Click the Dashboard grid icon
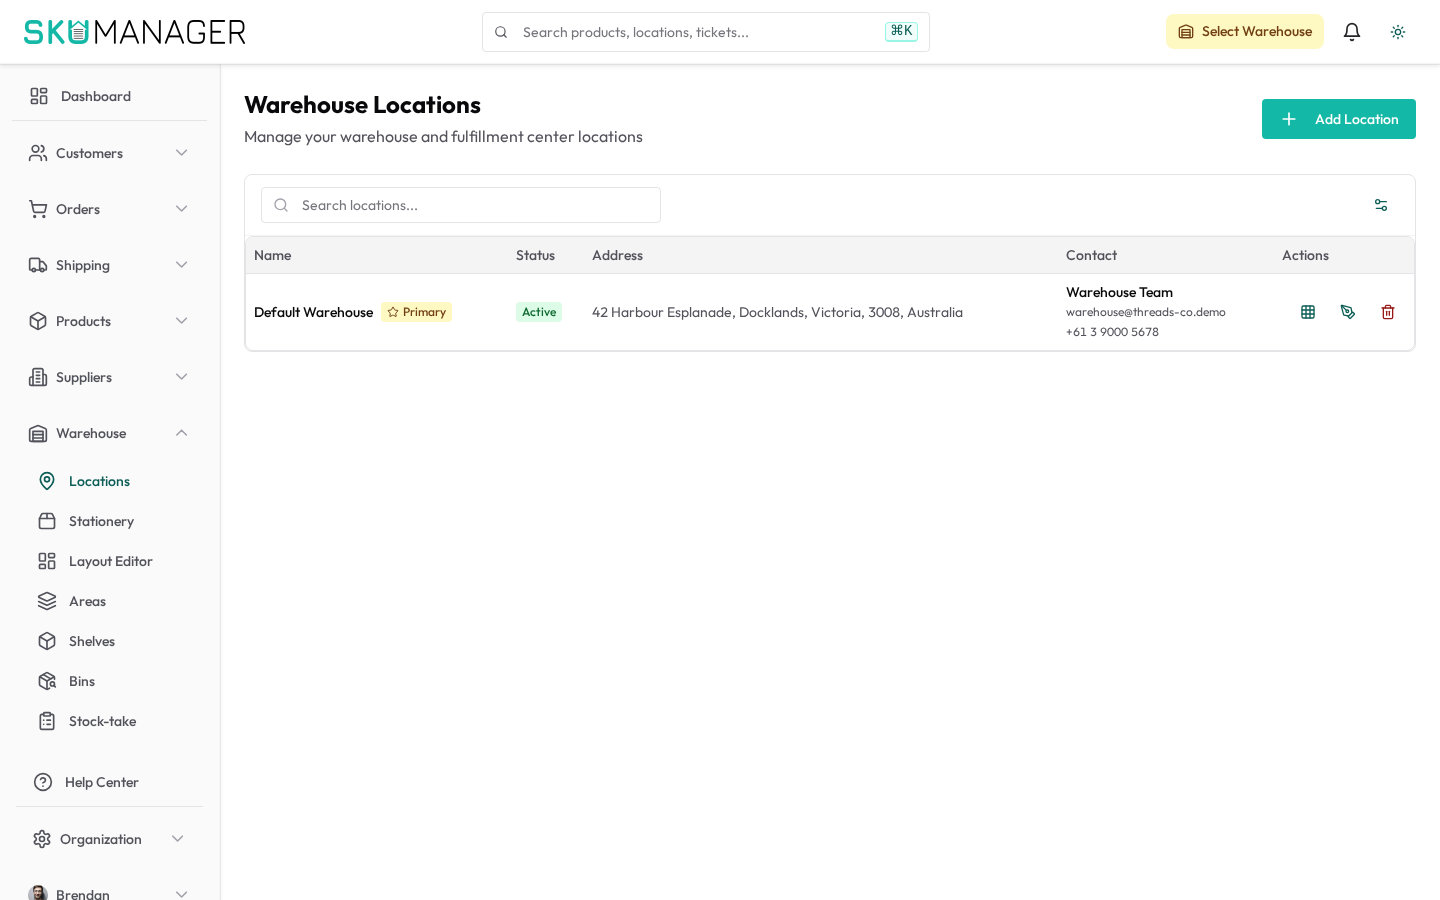The height and width of the screenshot is (900, 1440). coord(39,96)
